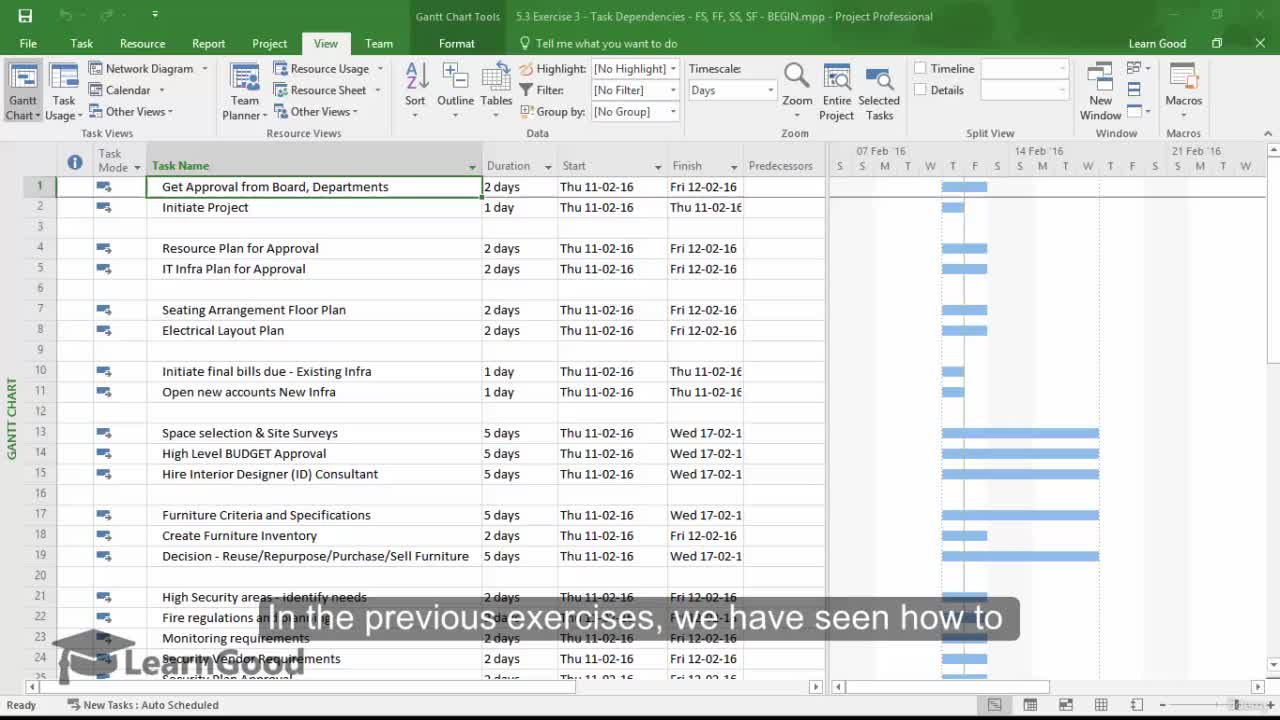Click the Tell me lightbulb search box
The height and width of the screenshot is (720, 1280).
click(598, 44)
